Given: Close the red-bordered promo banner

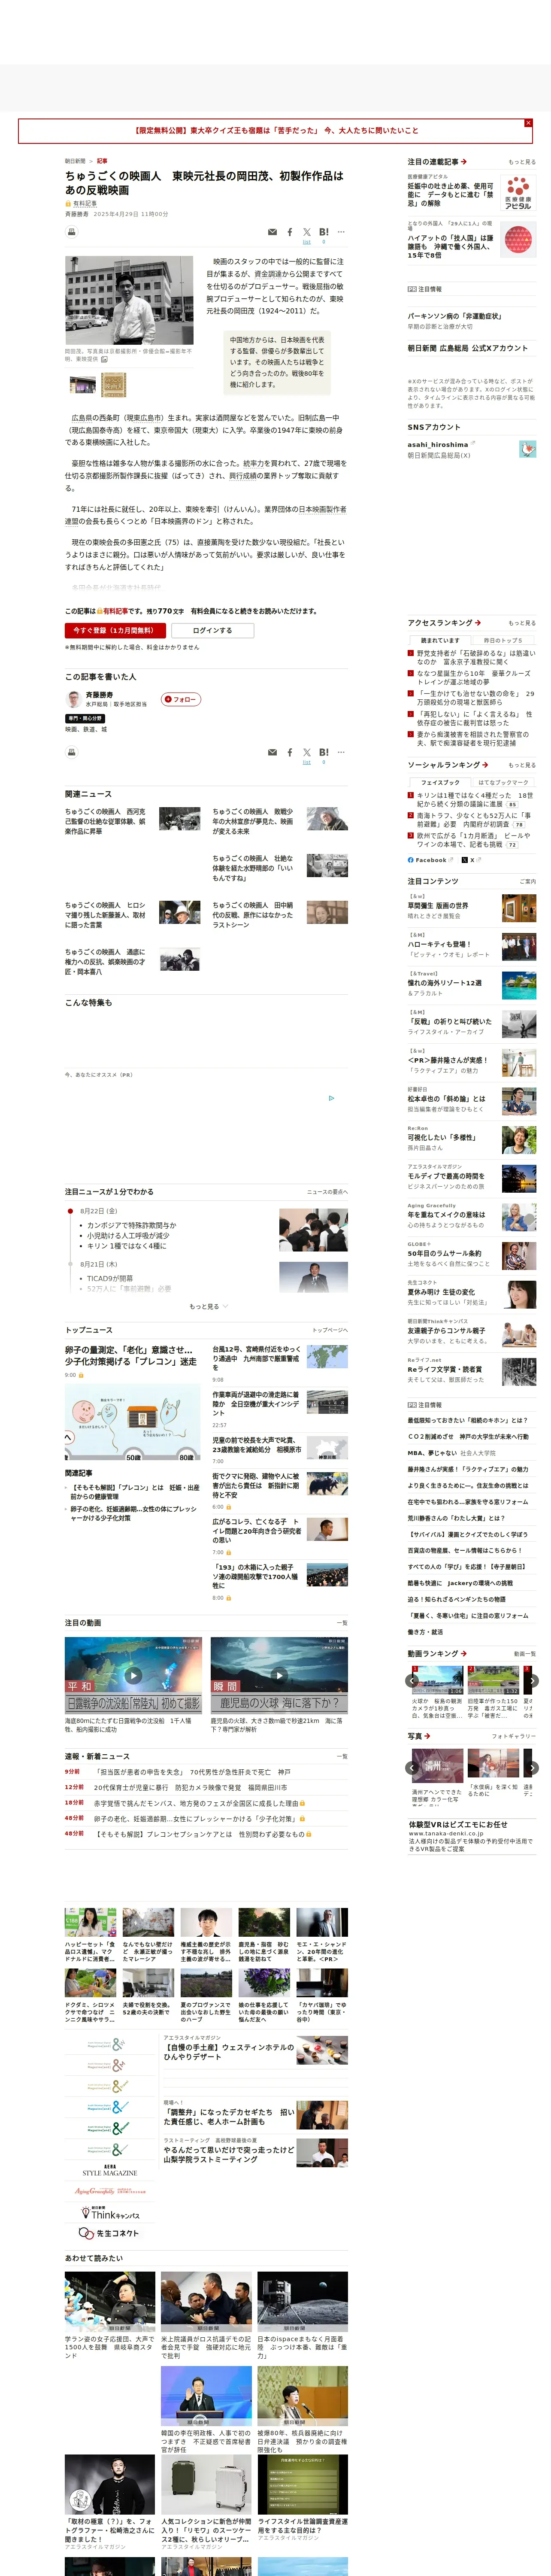Looking at the screenshot, I should point(528,123).
